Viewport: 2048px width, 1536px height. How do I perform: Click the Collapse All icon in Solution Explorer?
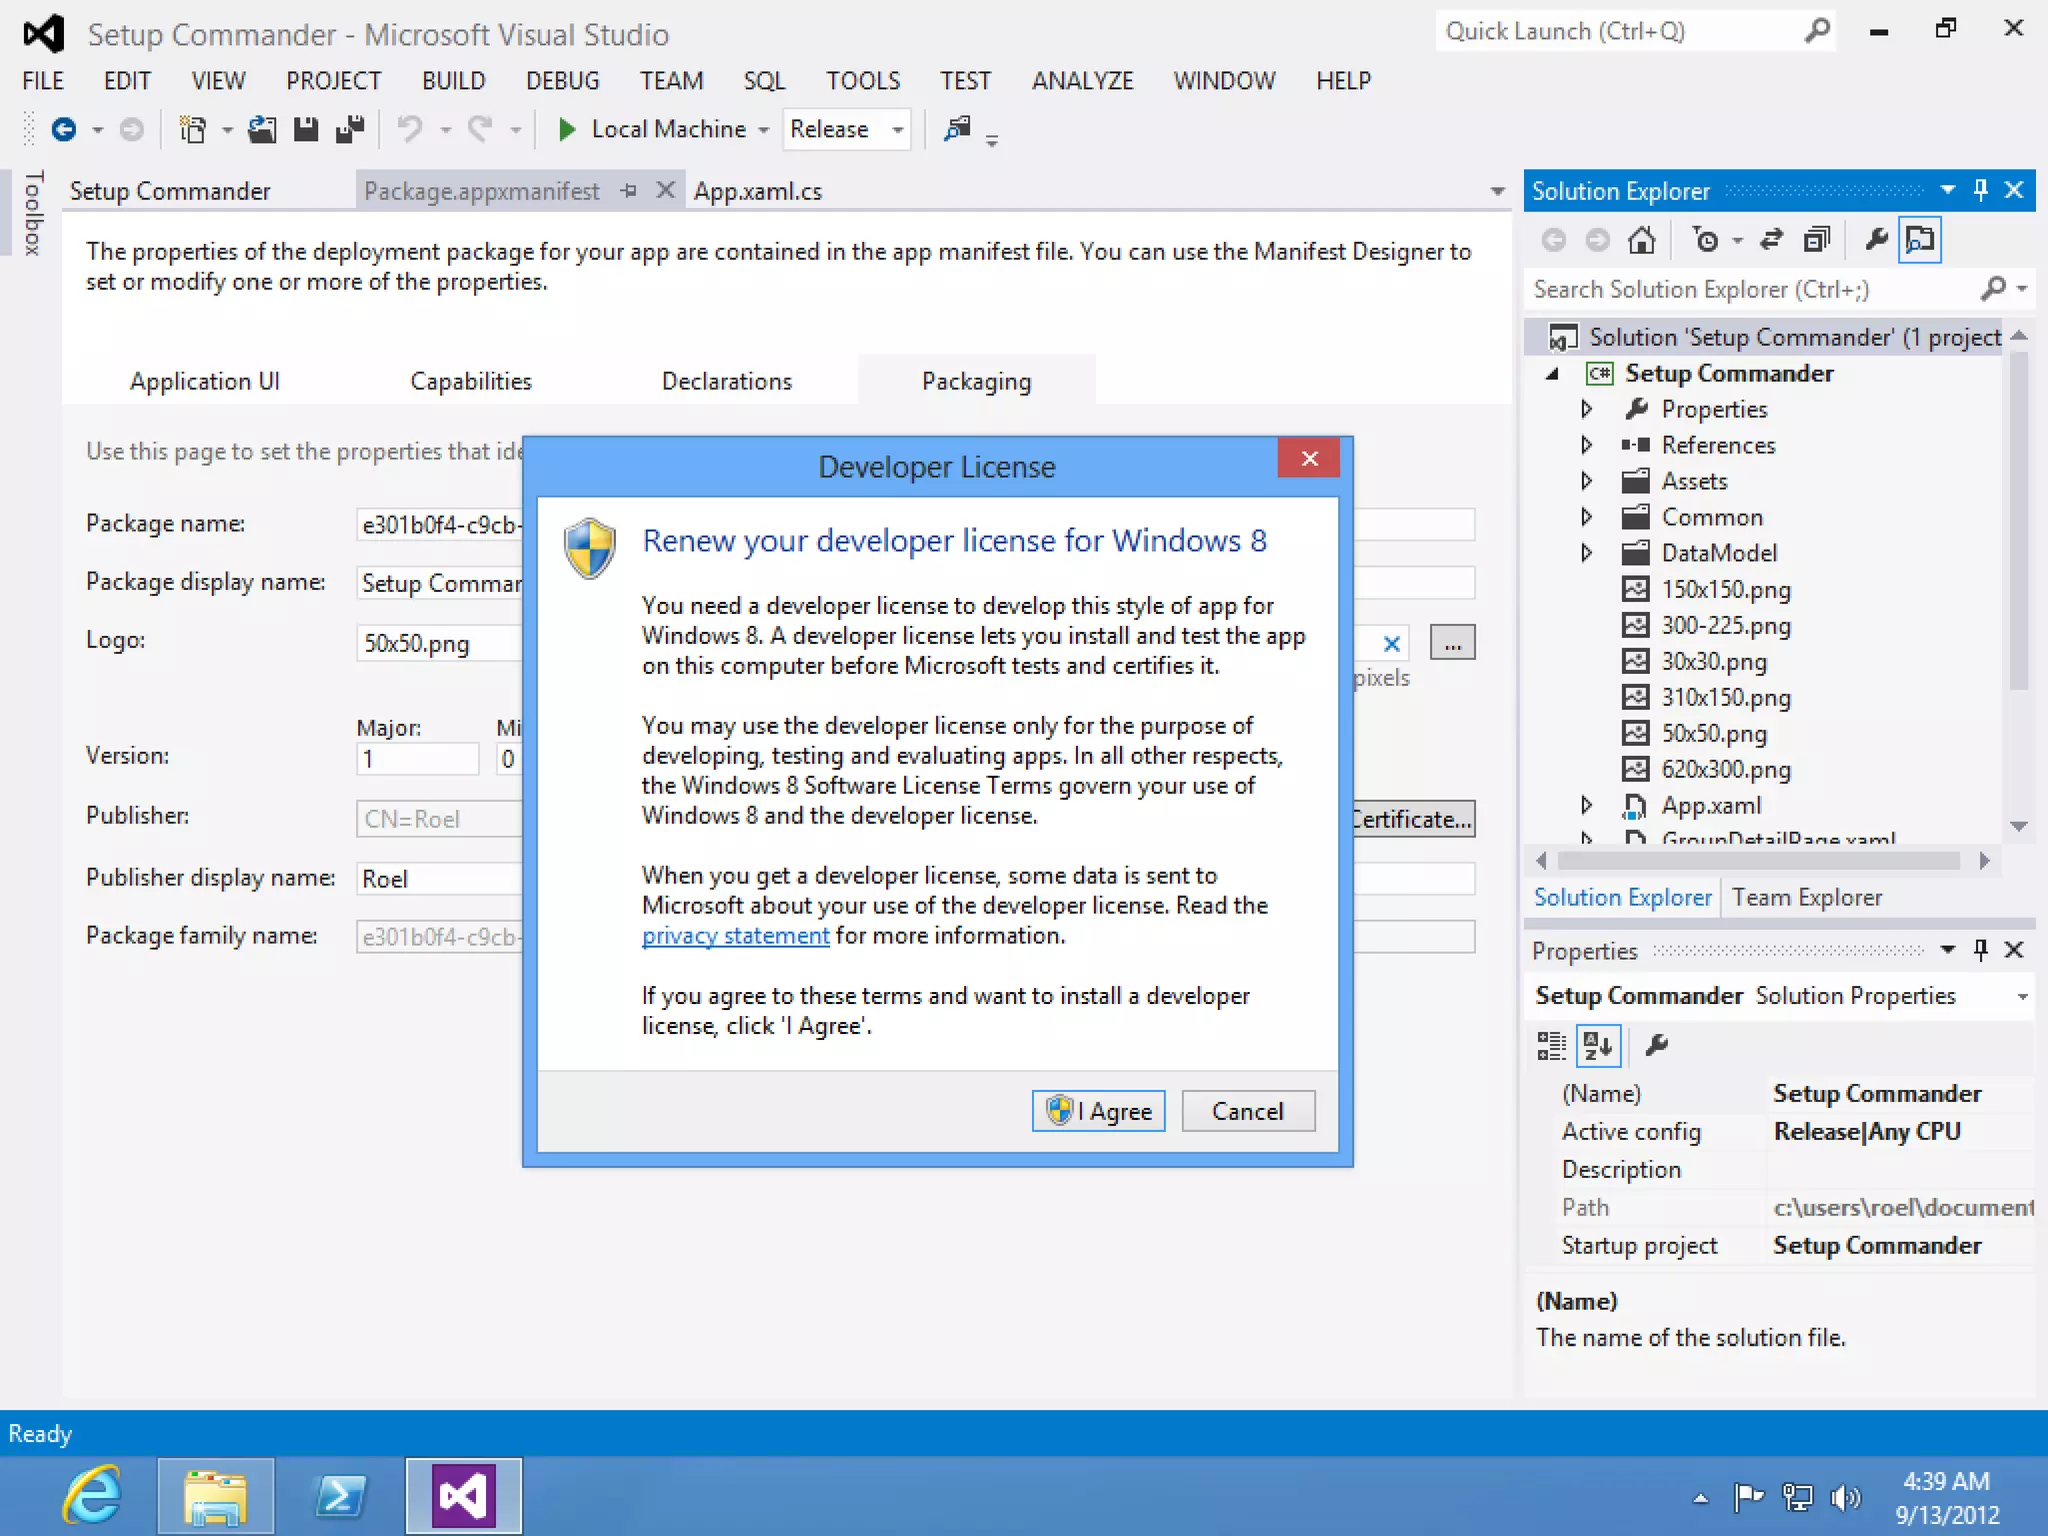pos(1816,240)
